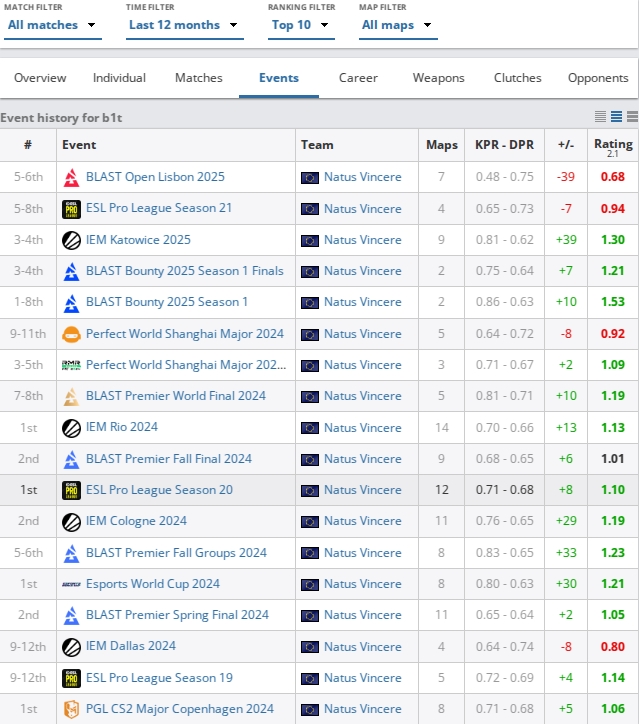Click IEM Katowice 2025 event logo
The width and height of the screenshot is (639, 724).
71,241
